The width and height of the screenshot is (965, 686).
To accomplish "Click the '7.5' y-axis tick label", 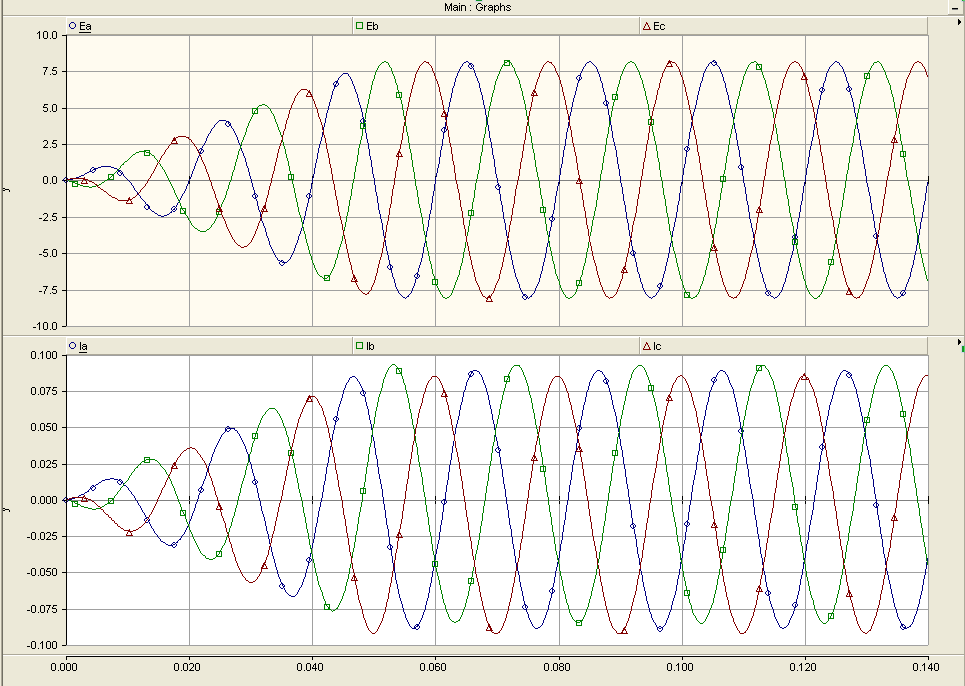I will click(50, 72).
